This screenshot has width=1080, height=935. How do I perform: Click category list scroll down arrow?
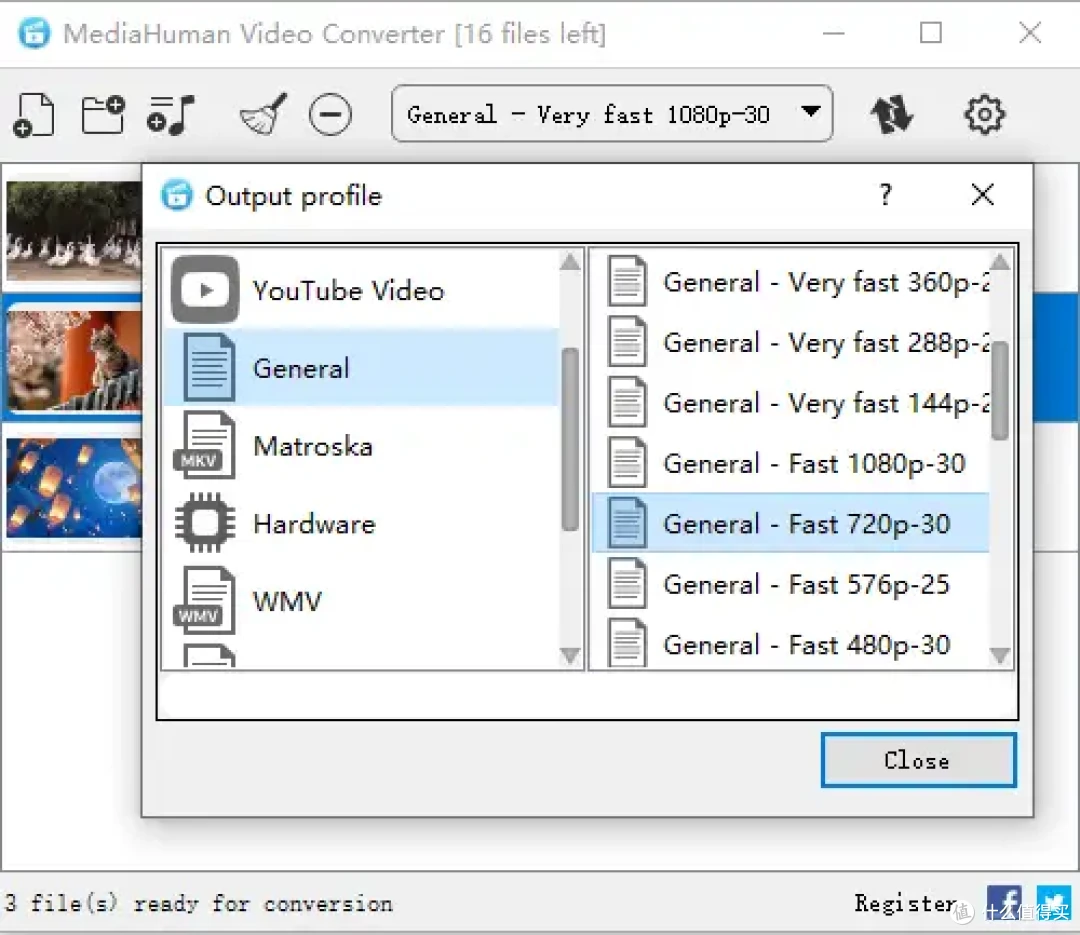pos(570,655)
